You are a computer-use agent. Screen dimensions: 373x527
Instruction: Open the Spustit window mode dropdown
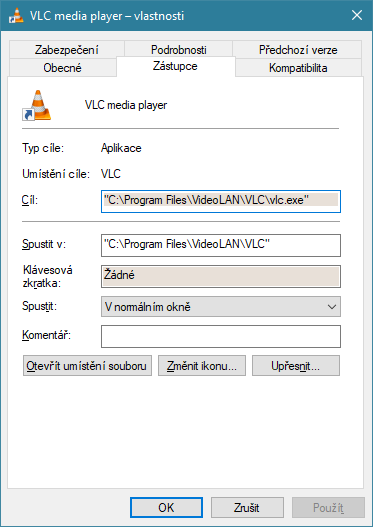tap(221, 307)
